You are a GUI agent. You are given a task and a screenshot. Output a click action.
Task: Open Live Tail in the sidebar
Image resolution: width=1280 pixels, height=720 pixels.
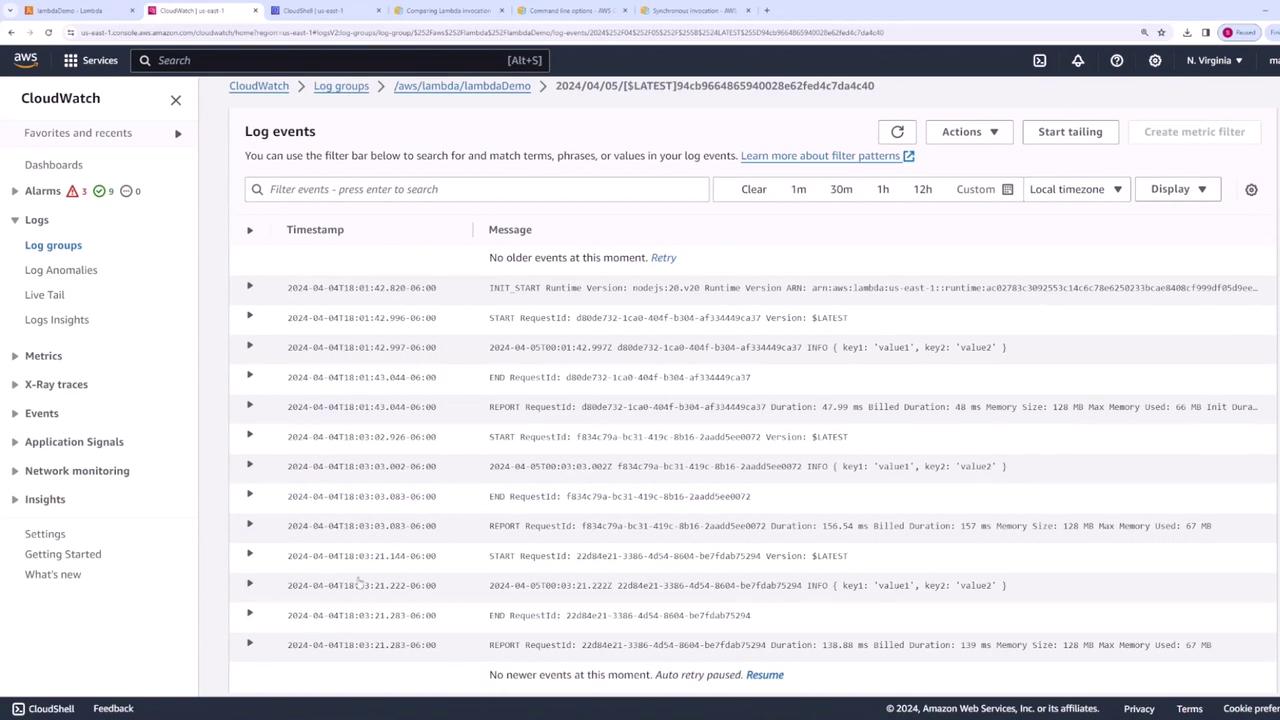pyautogui.click(x=45, y=295)
